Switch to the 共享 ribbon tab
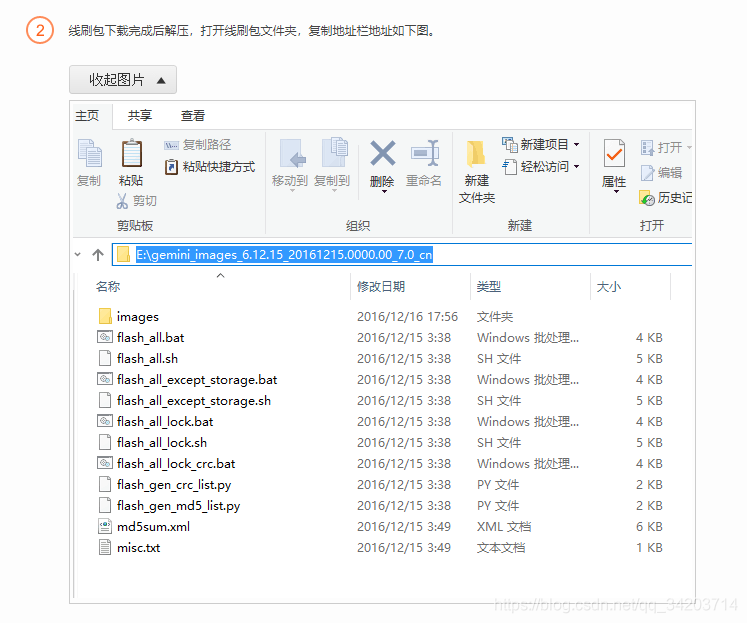Screen dimensions: 747x623 [140, 116]
